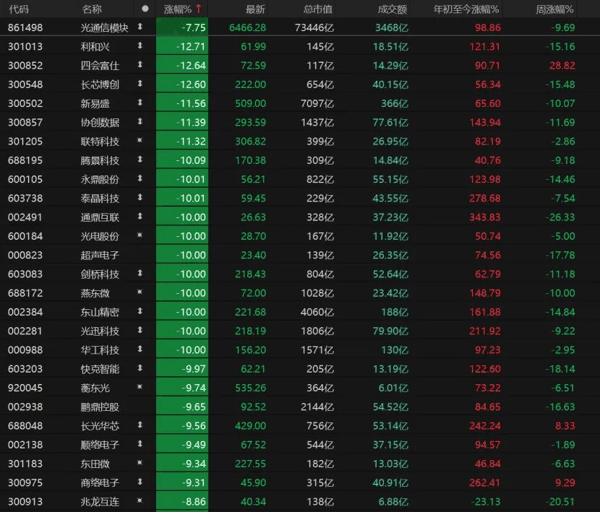Click the marker icon beside 顺络电子
The height and width of the screenshot is (512, 600).
140,444
